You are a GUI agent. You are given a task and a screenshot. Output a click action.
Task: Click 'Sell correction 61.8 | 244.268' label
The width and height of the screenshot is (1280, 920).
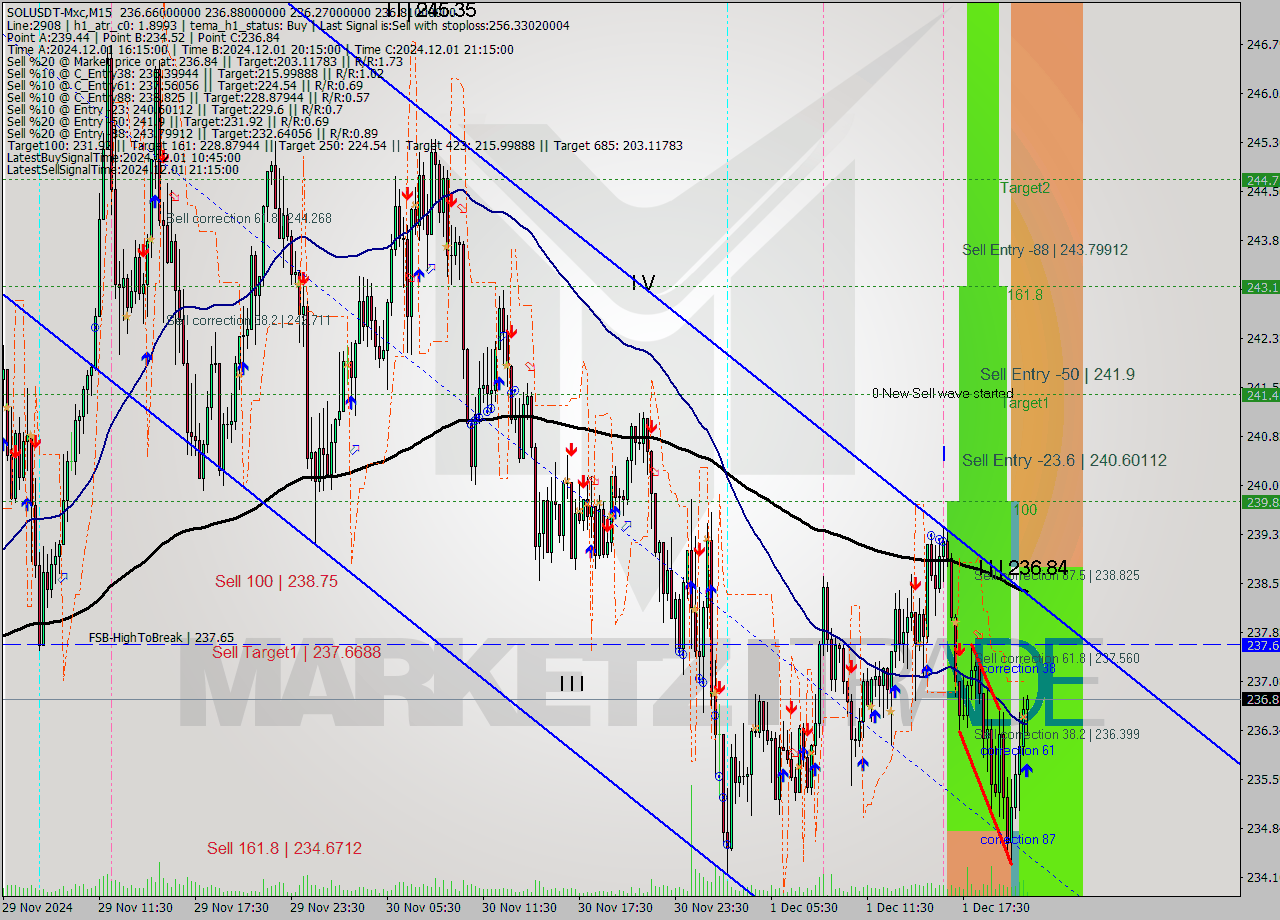[x=249, y=218]
